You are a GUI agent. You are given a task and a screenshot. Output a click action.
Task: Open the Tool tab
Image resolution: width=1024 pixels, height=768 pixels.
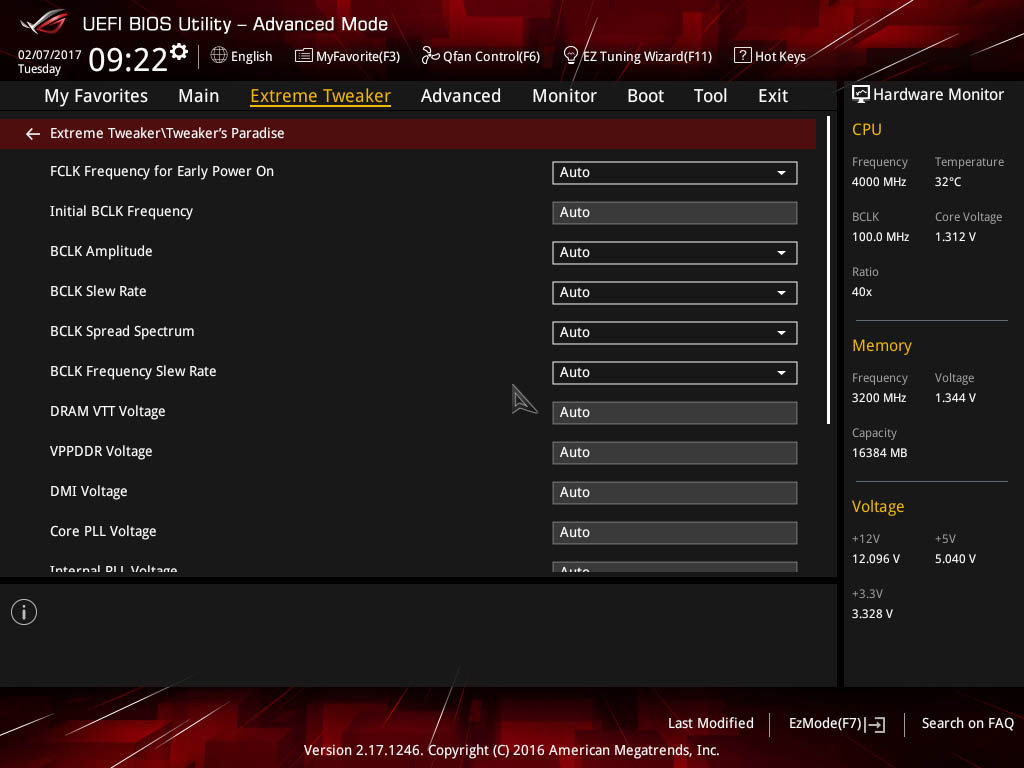tap(711, 96)
